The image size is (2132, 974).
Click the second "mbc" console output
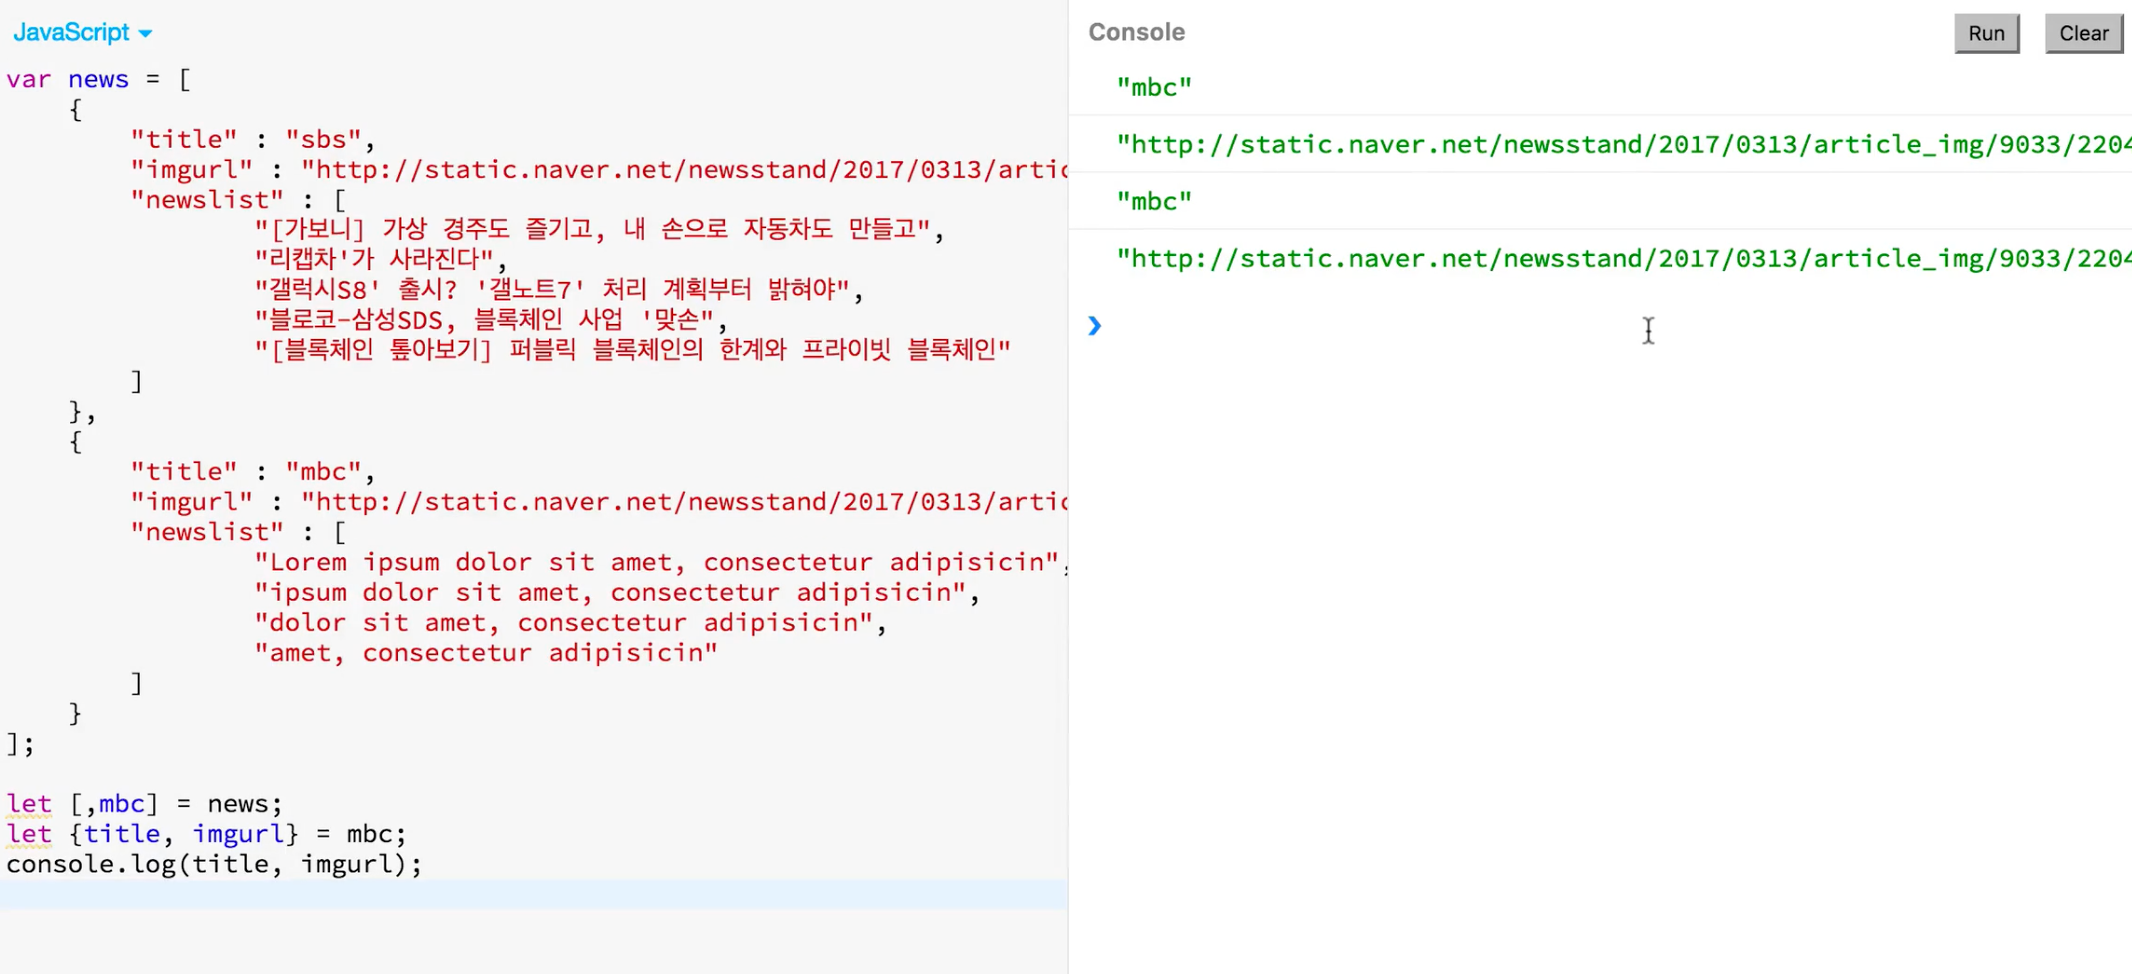pyautogui.click(x=1154, y=201)
